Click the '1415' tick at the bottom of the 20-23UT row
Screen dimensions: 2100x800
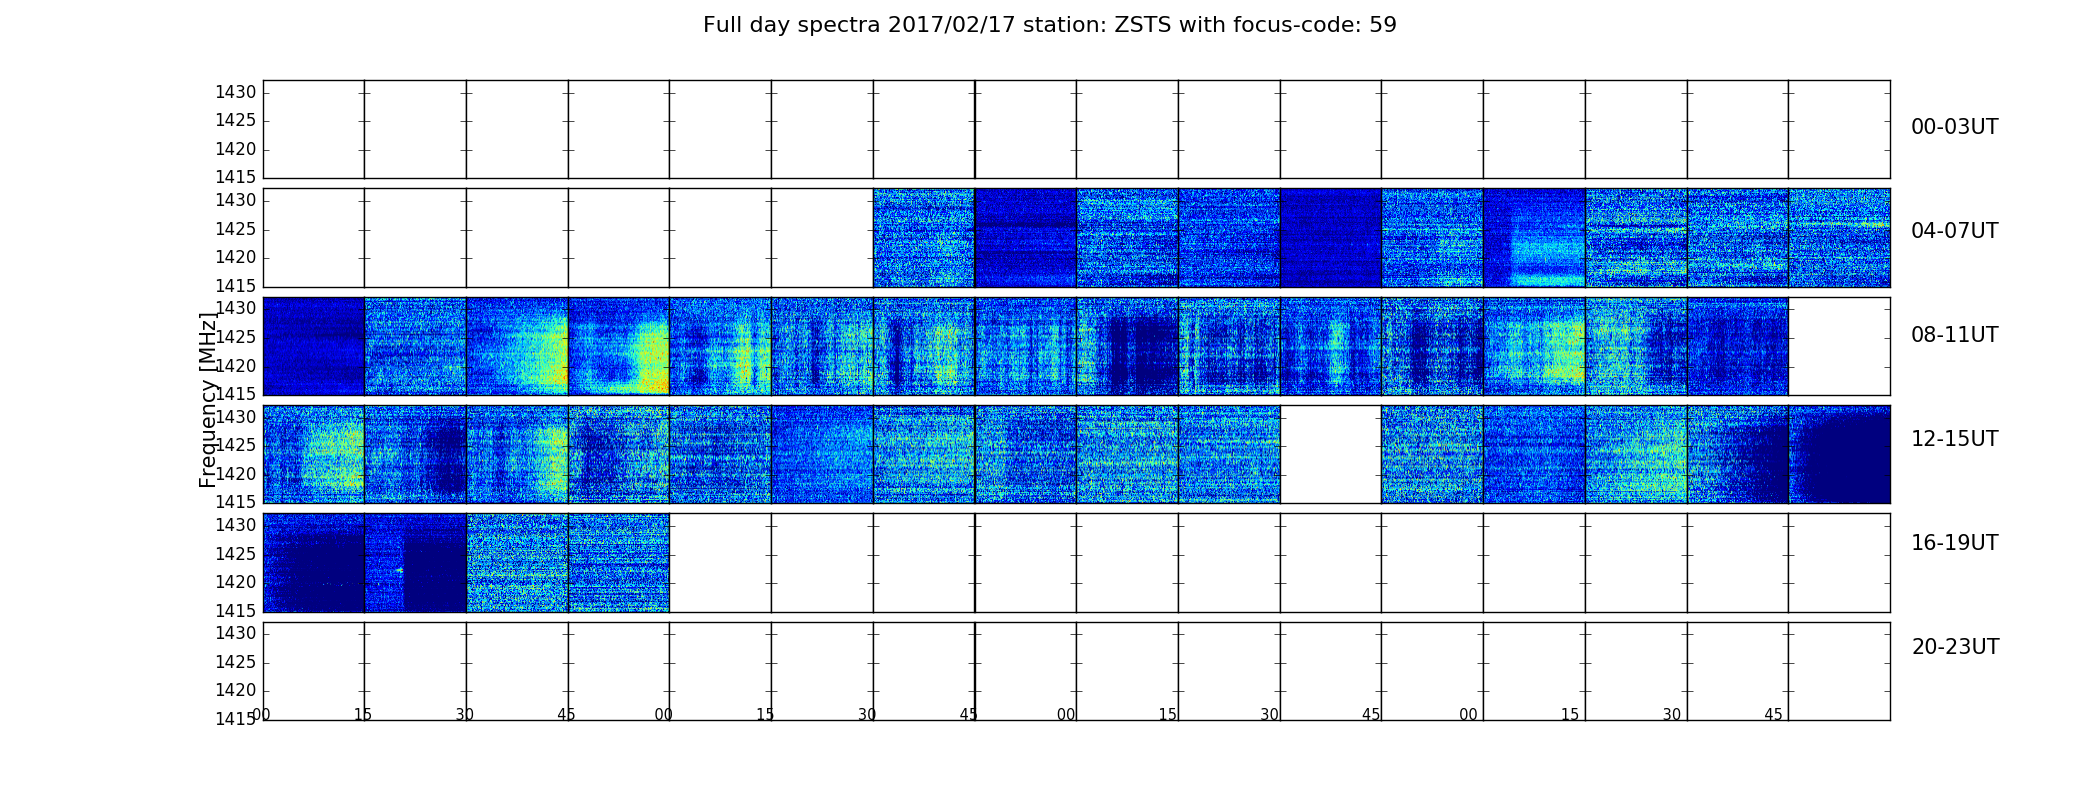[x=236, y=718]
